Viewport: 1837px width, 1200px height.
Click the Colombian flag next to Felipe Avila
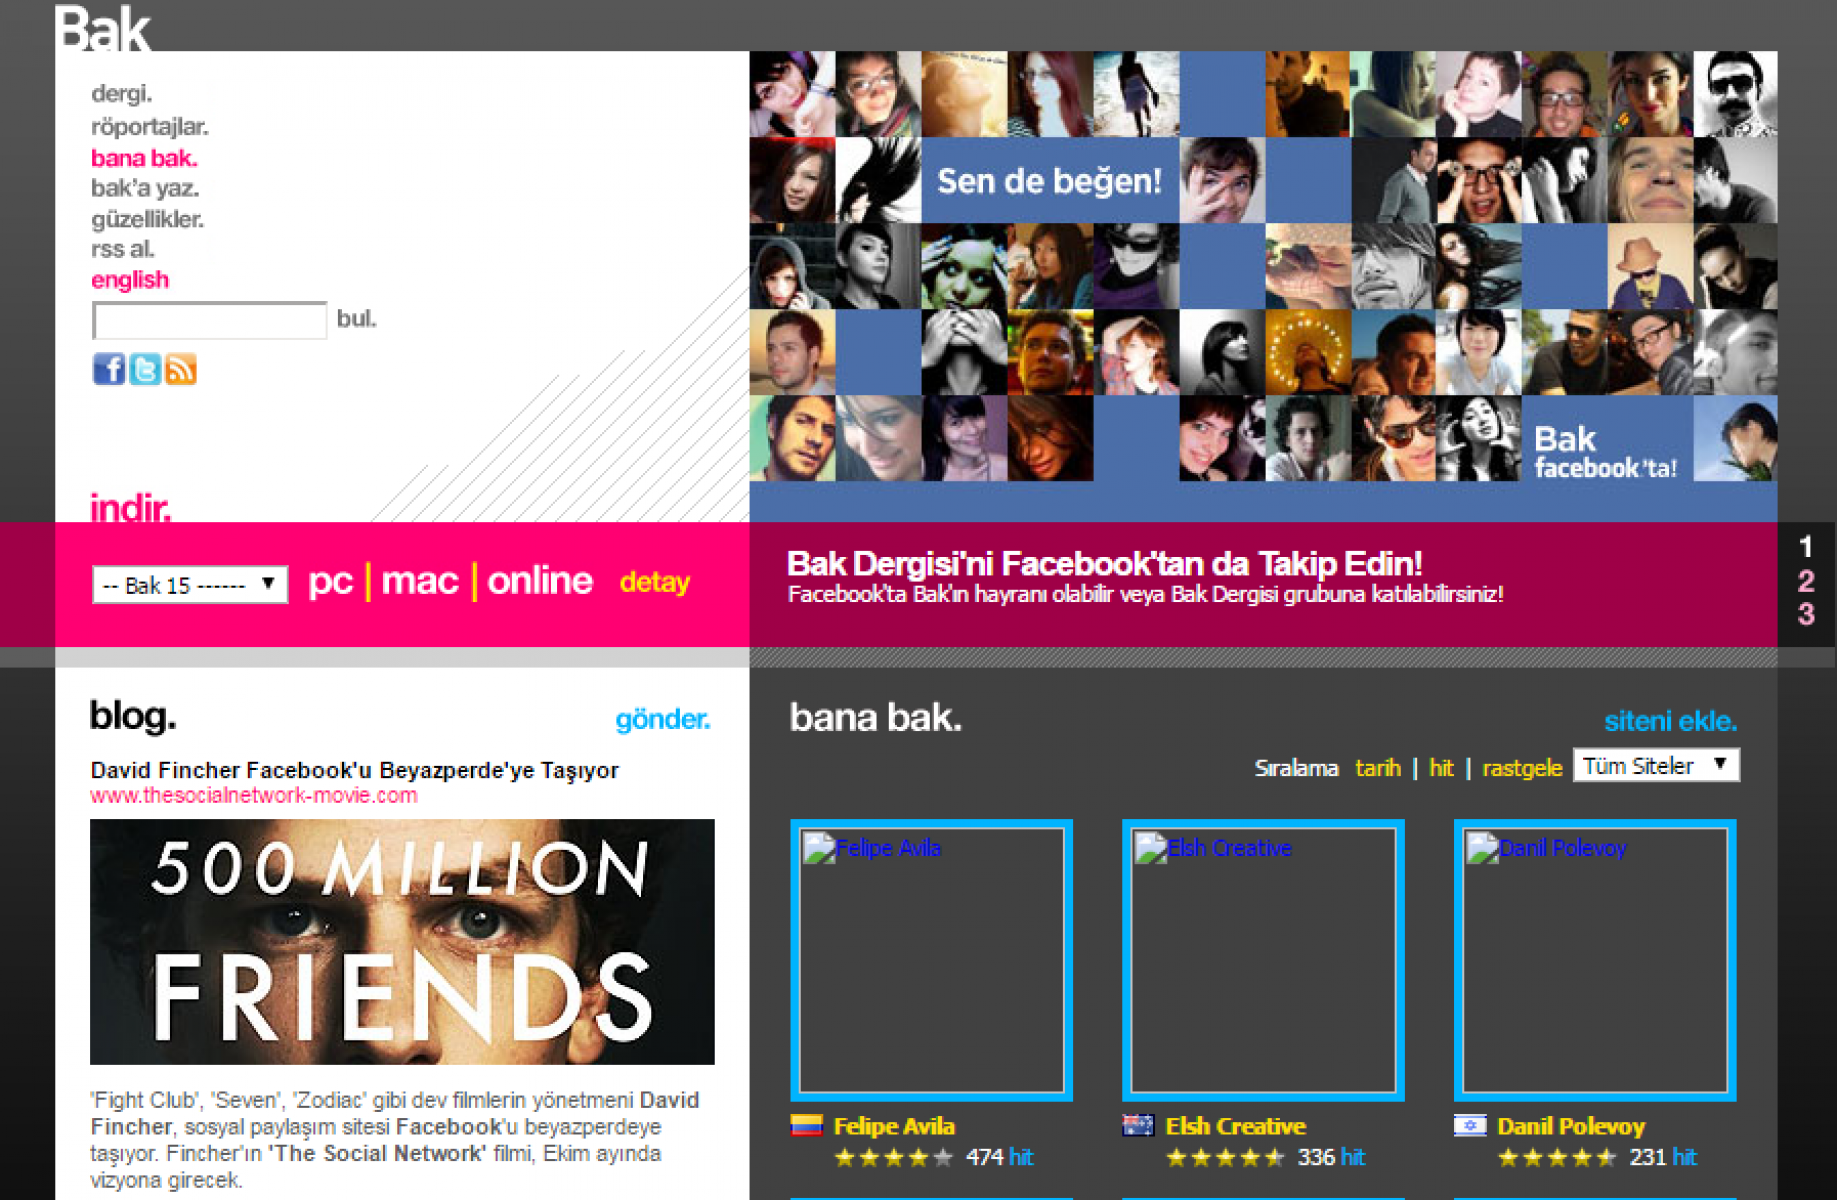[806, 1126]
